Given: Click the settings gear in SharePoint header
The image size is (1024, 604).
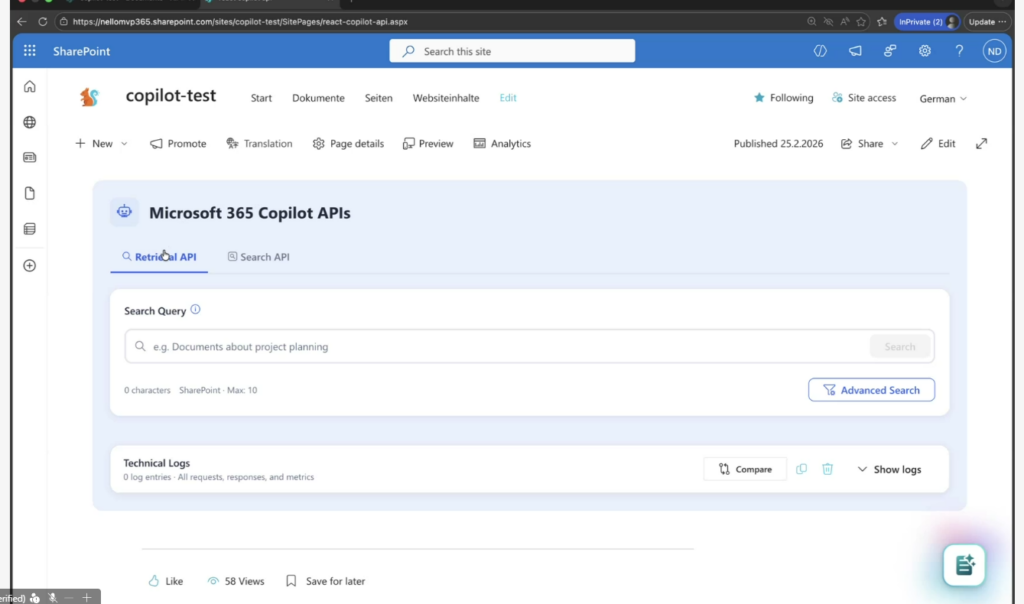Looking at the screenshot, I should click(x=924, y=51).
